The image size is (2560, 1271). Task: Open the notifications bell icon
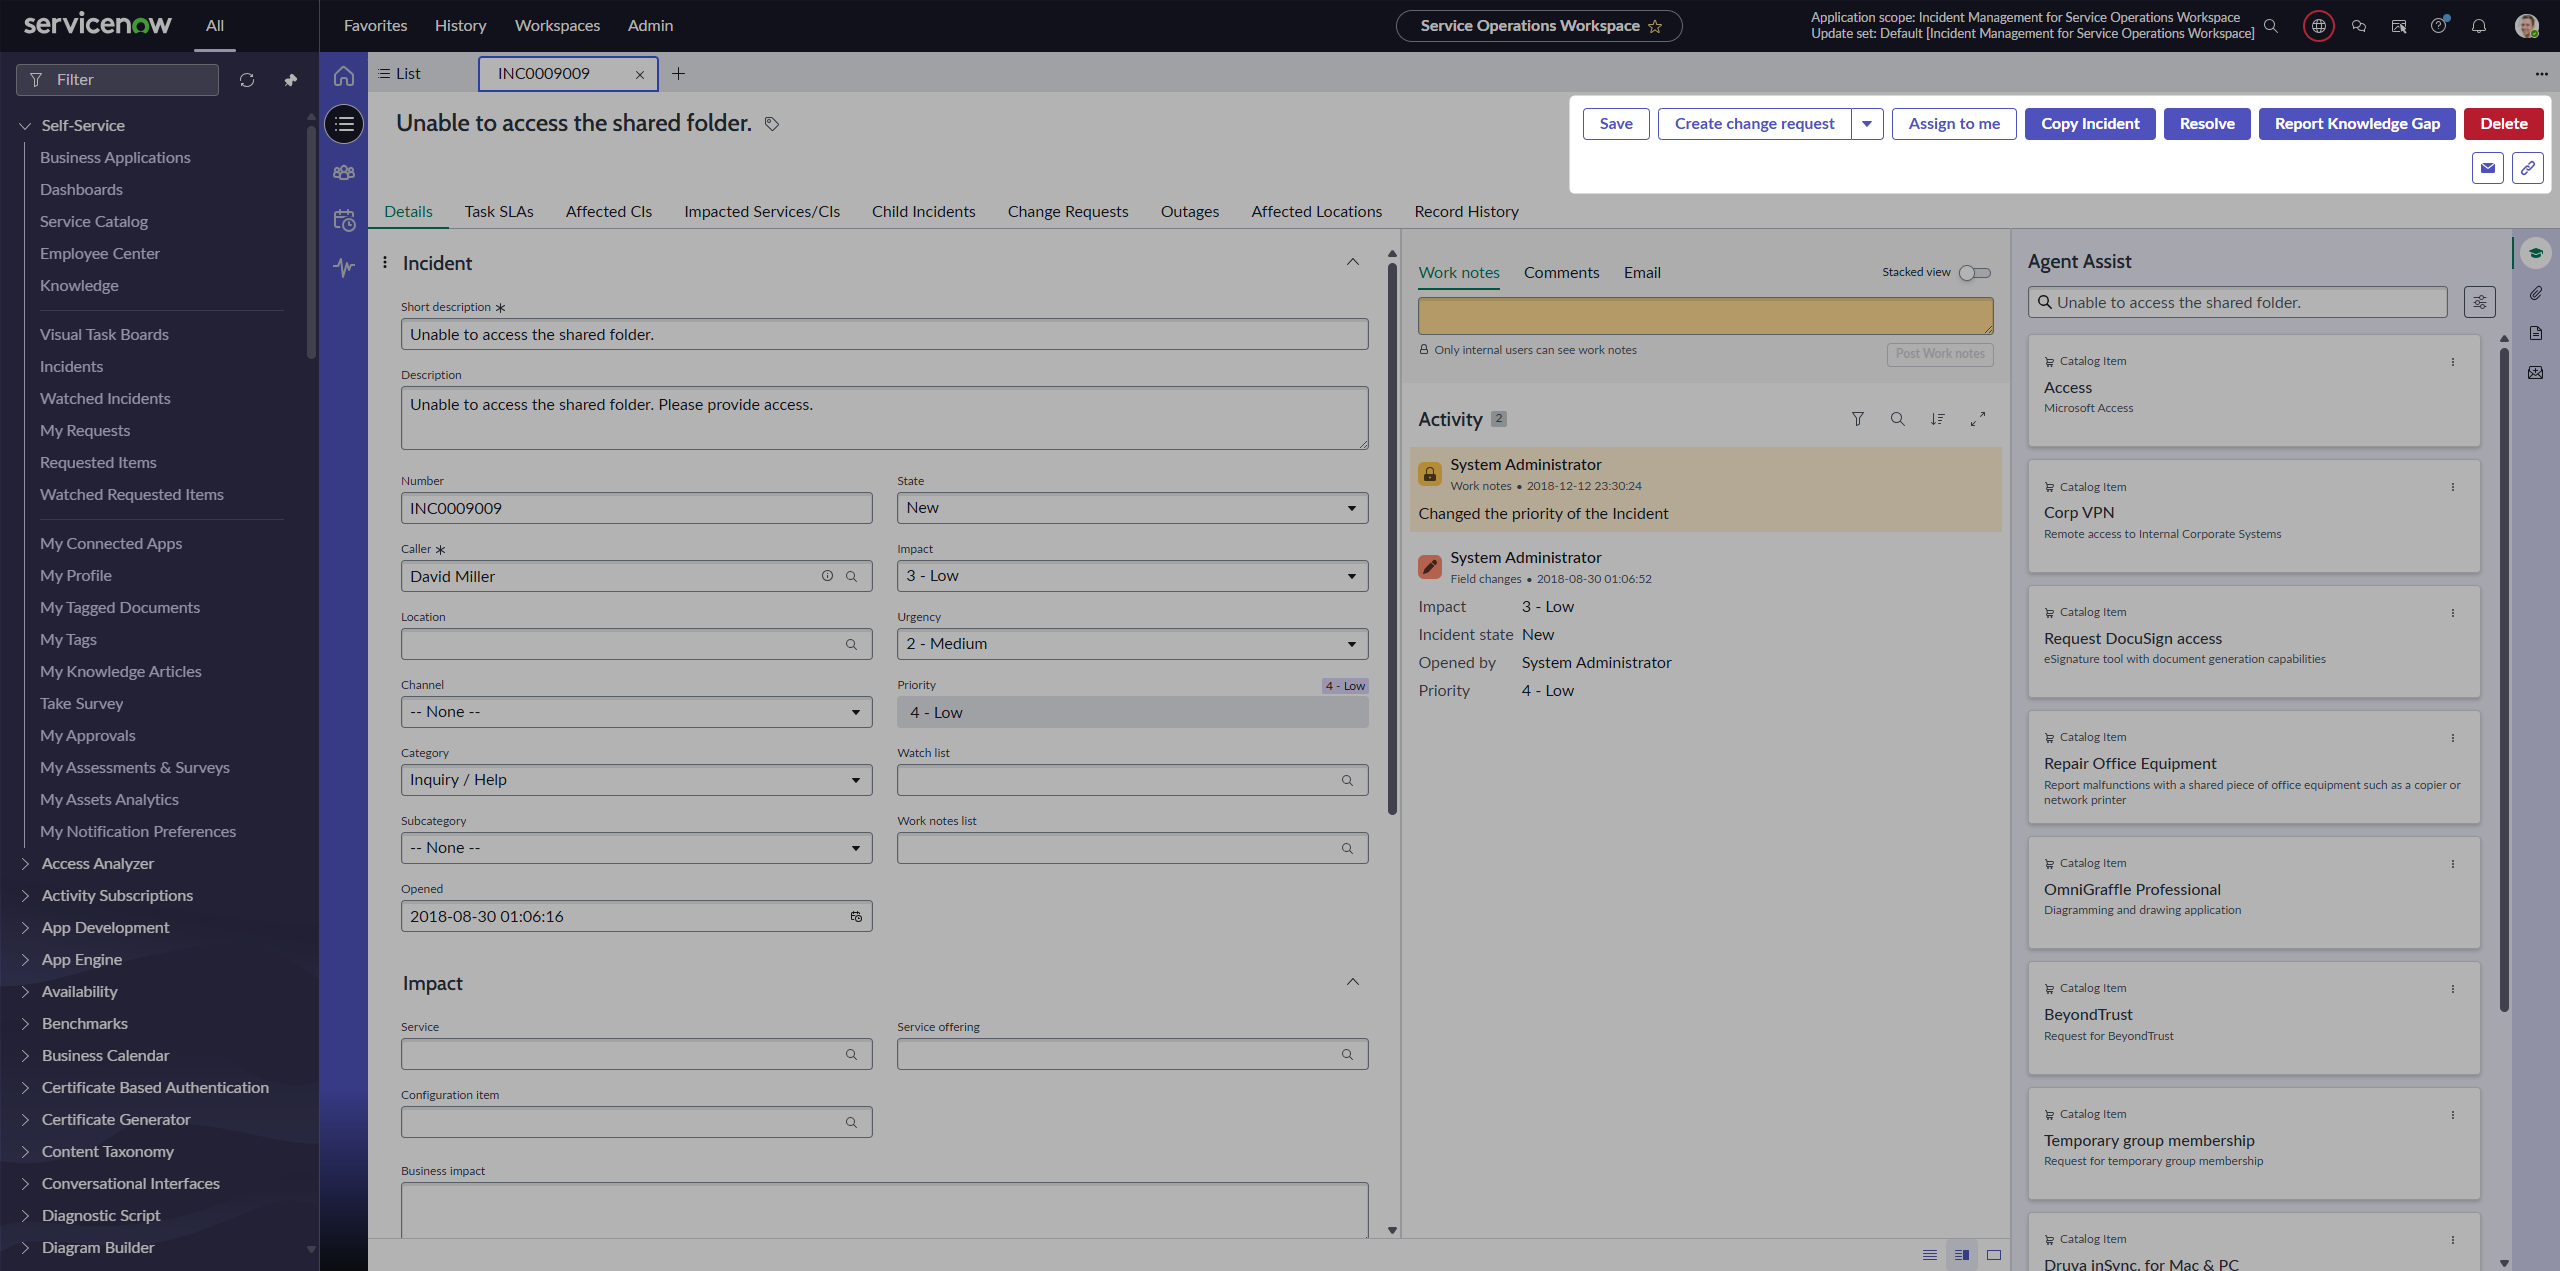point(2478,26)
